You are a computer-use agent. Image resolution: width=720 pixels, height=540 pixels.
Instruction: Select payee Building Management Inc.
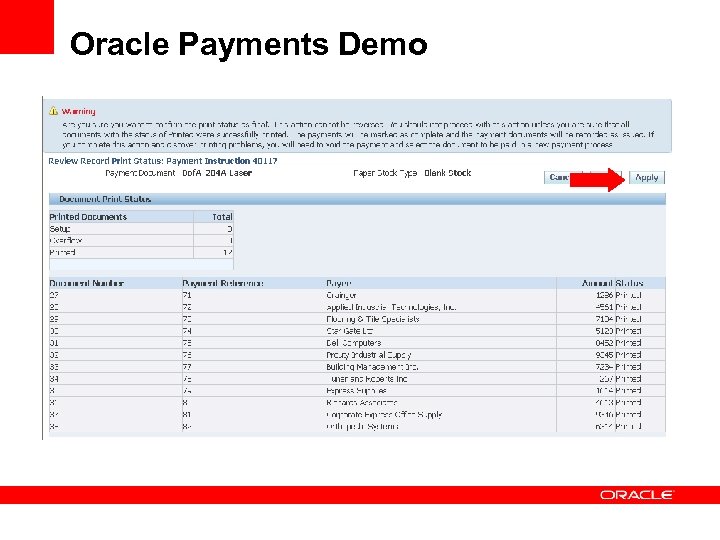pyautogui.click(x=372, y=367)
